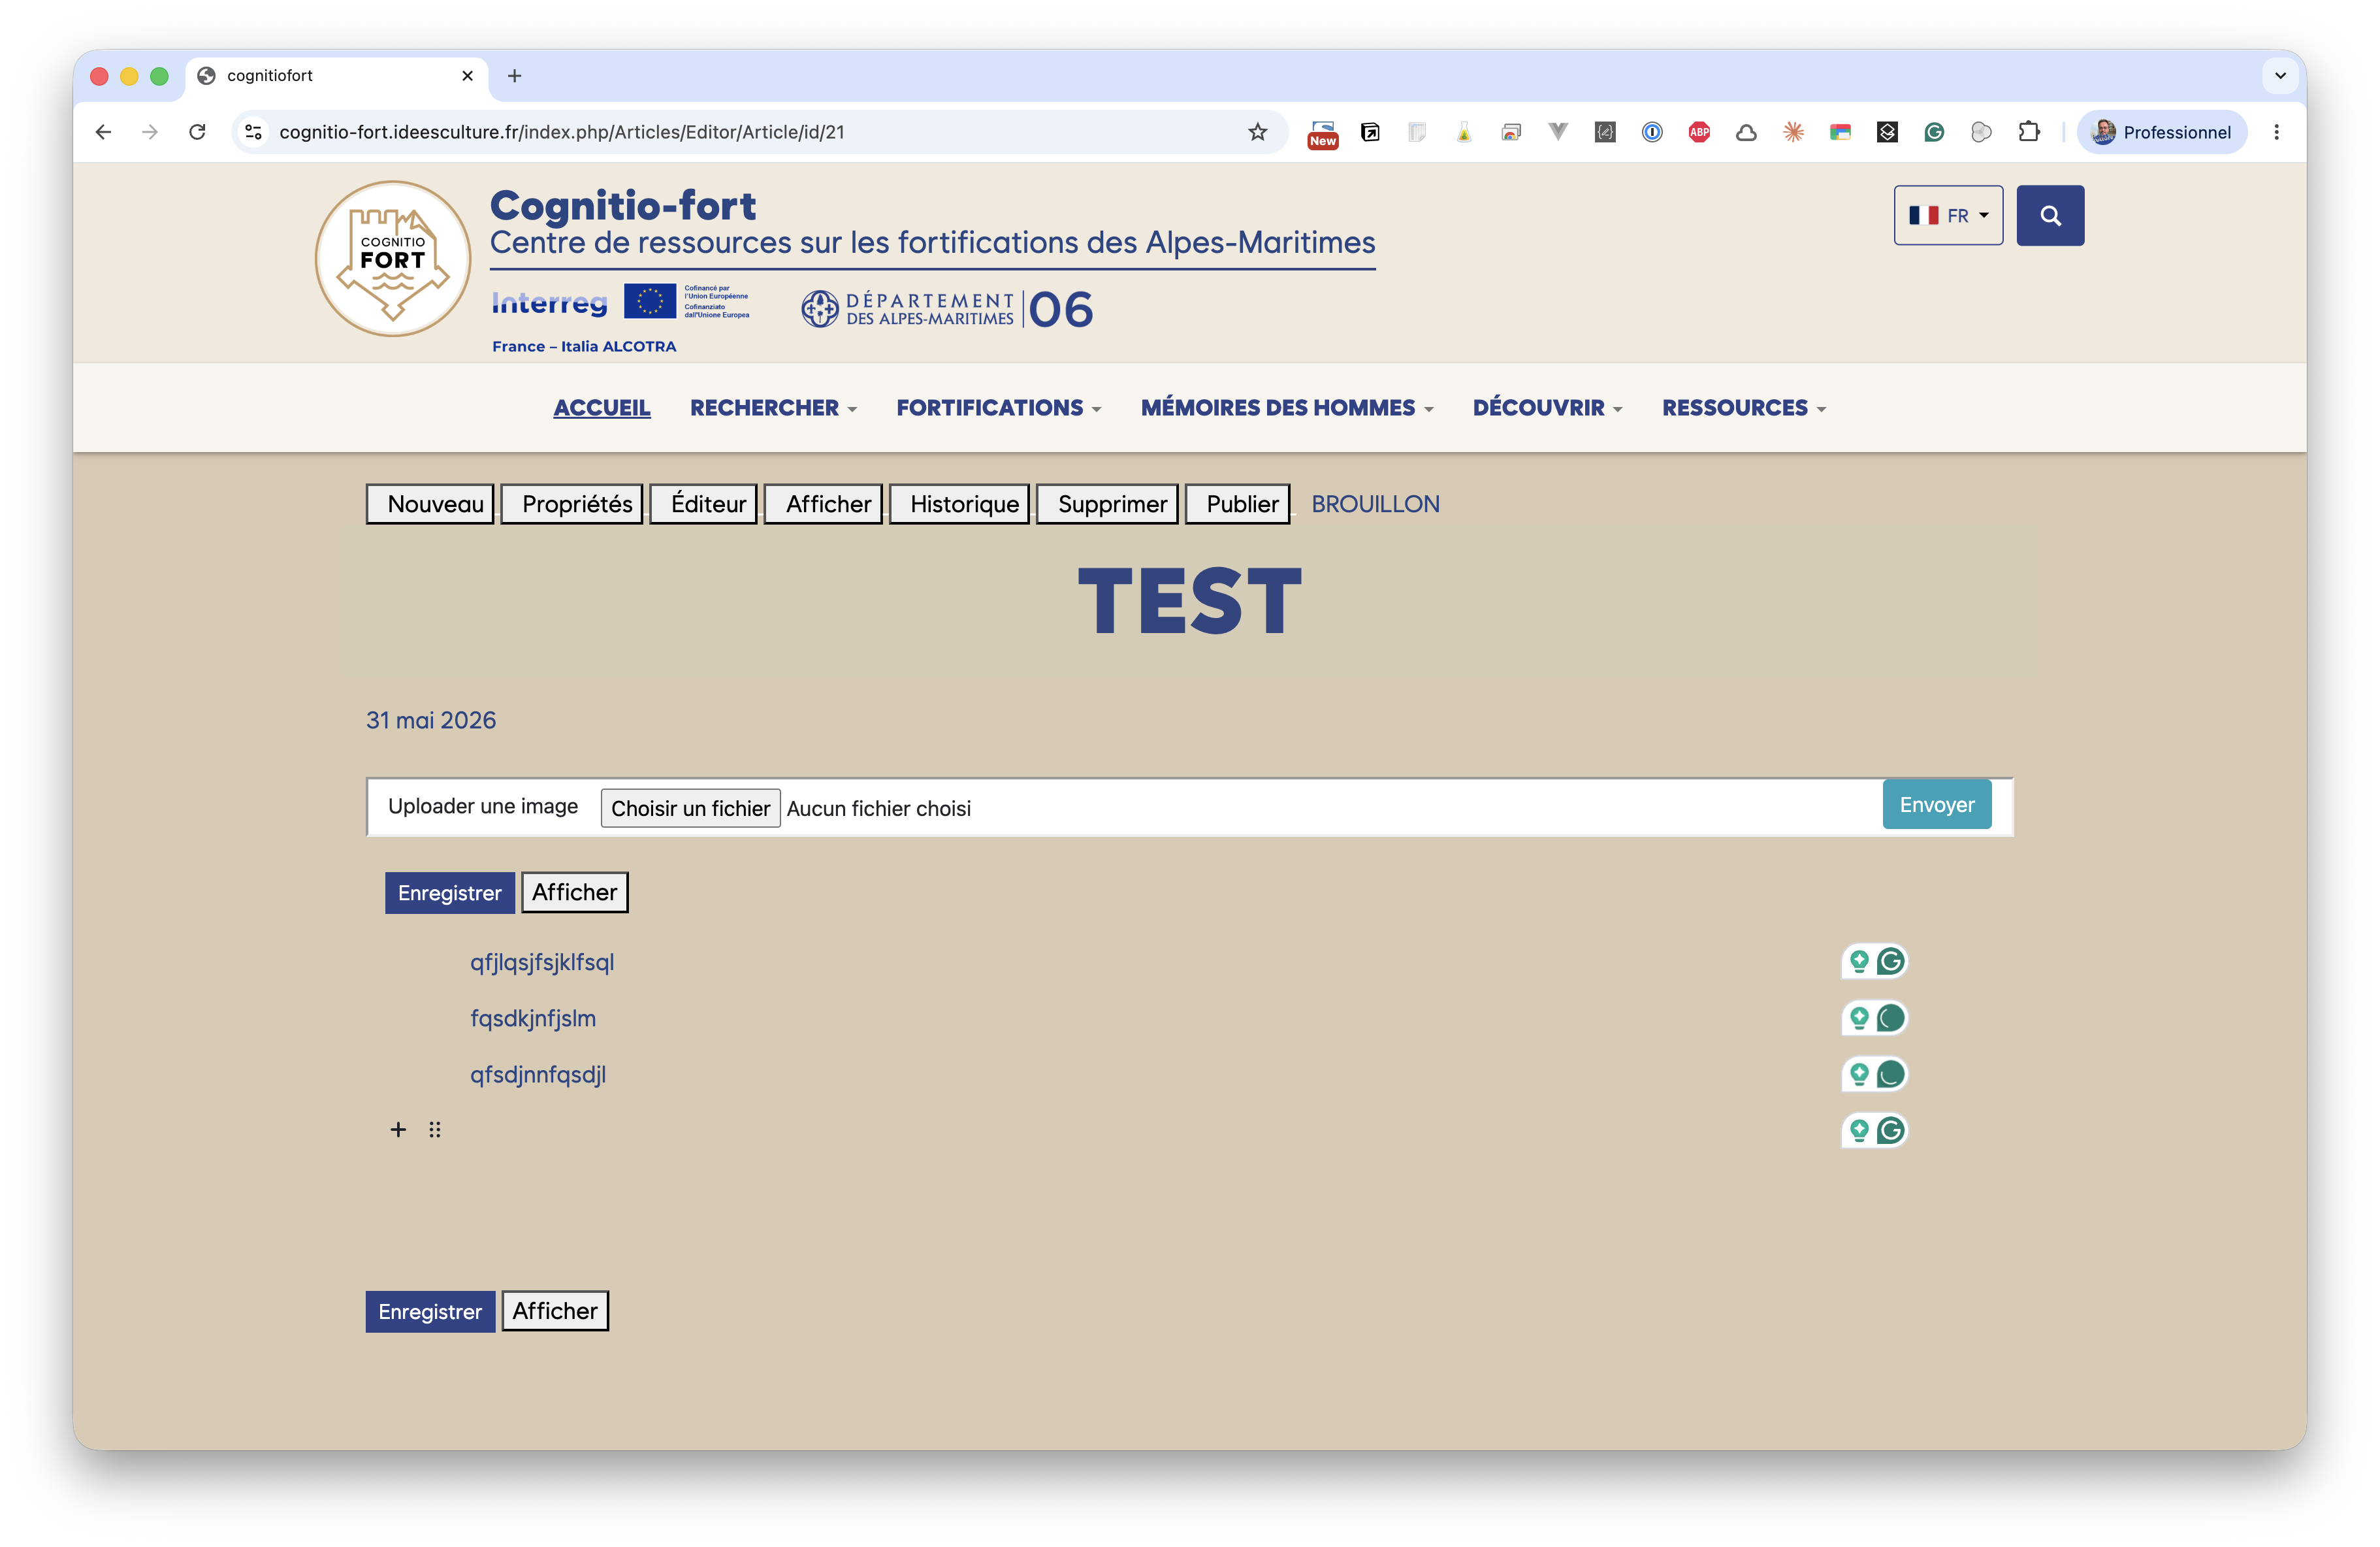Open the Propriétés tab
This screenshot has height=1547, width=2380.
click(572, 504)
